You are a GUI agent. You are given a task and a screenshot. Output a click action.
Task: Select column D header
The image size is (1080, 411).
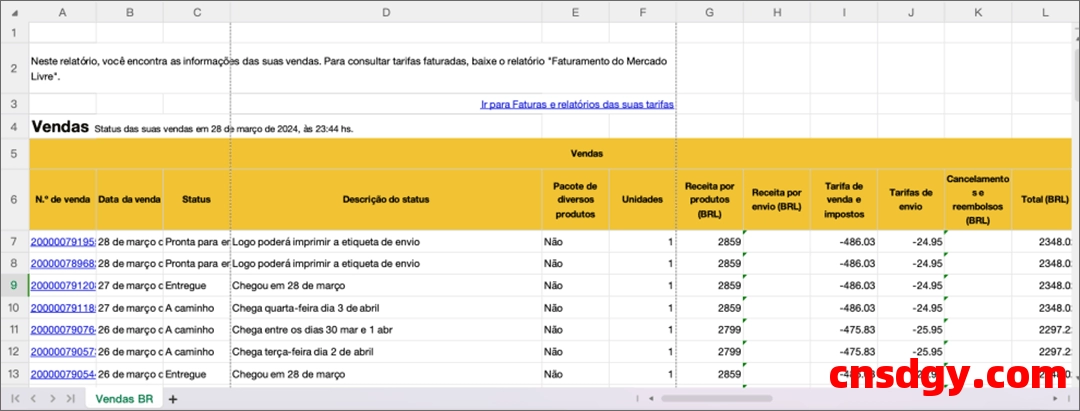[x=386, y=12]
